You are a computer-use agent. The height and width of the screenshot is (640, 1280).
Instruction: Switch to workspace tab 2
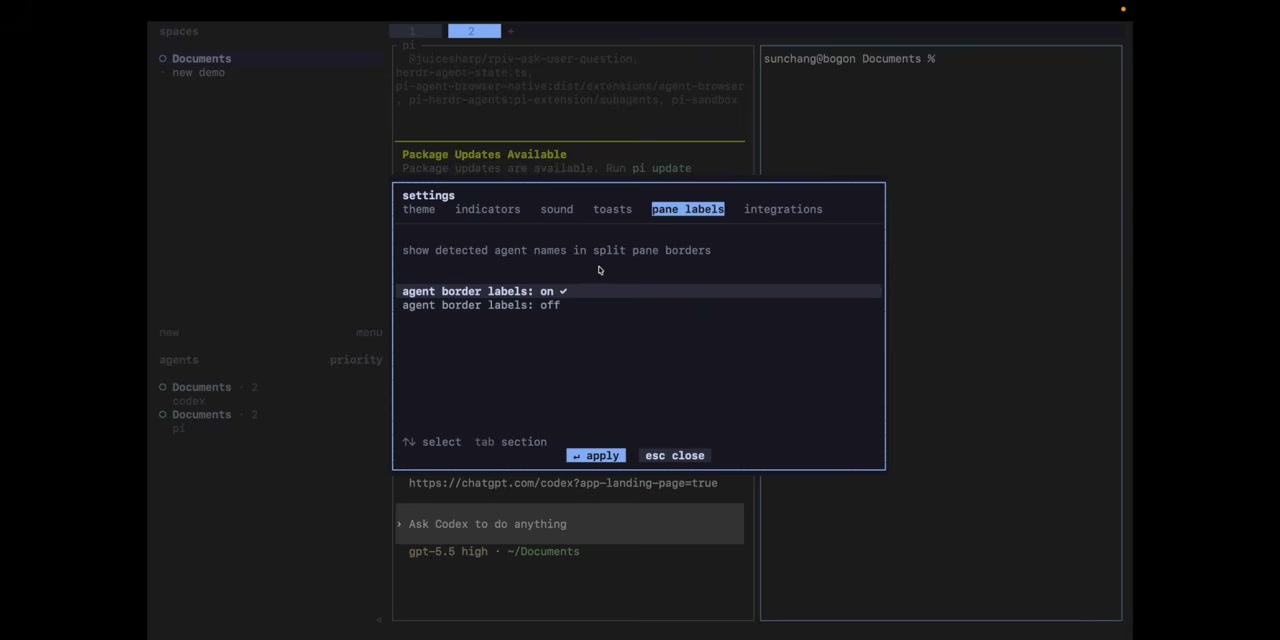[x=474, y=31]
